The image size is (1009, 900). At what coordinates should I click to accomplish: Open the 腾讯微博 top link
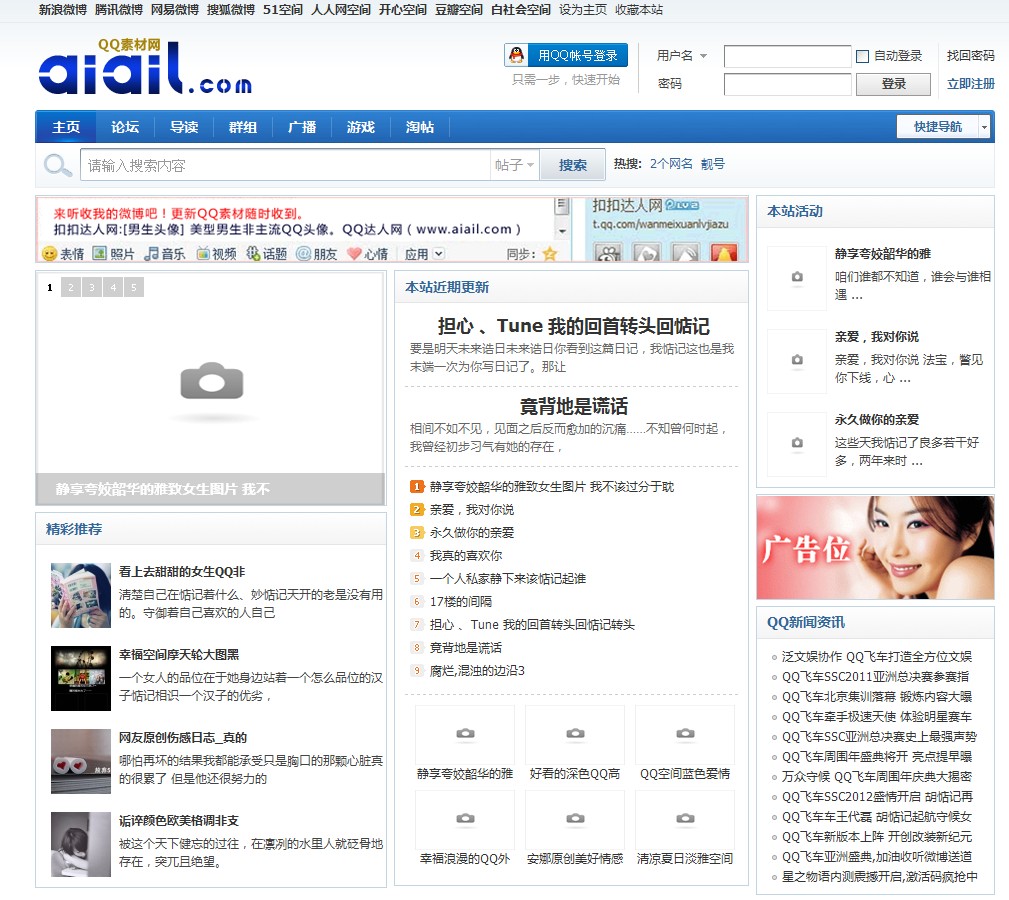[x=118, y=10]
